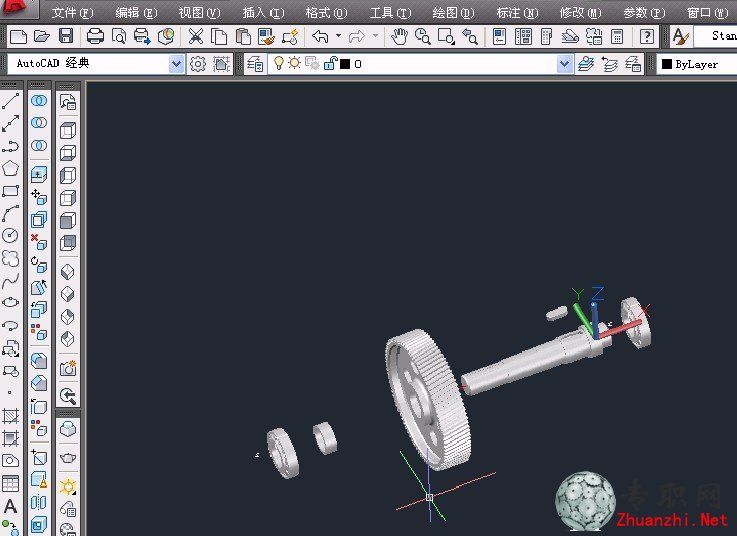Expand the AutoCAD 经典 workspace dropdown
Viewport: 737px width, 536px height.
(176, 63)
